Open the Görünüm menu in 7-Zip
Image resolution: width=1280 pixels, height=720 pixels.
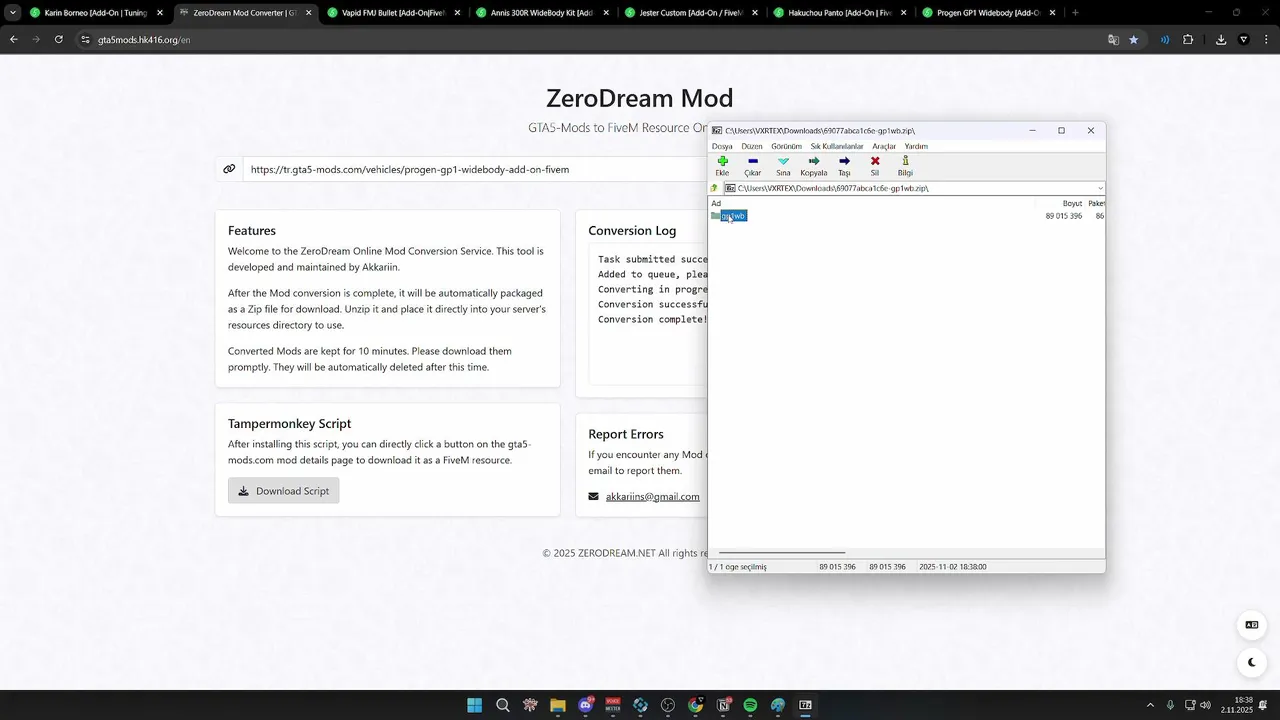(x=786, y=146)
